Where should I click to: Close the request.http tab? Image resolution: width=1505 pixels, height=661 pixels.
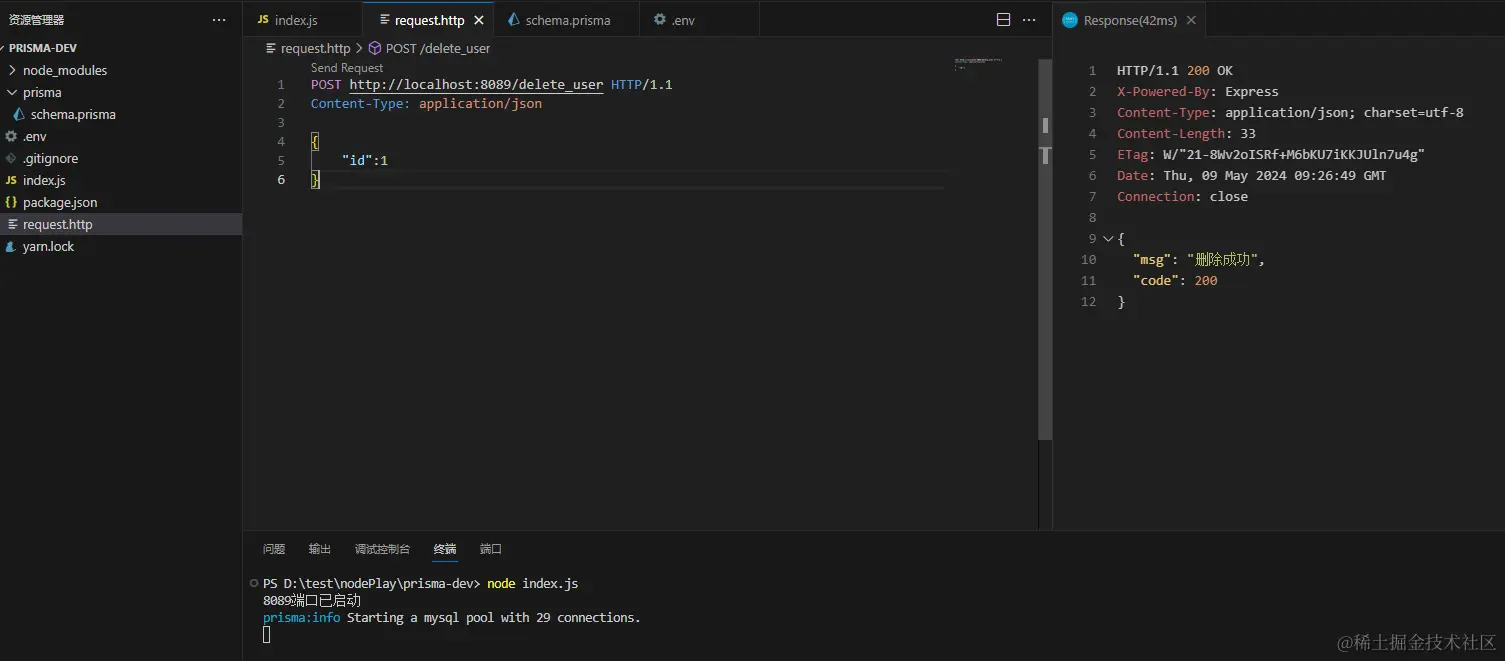coord(479,20)
